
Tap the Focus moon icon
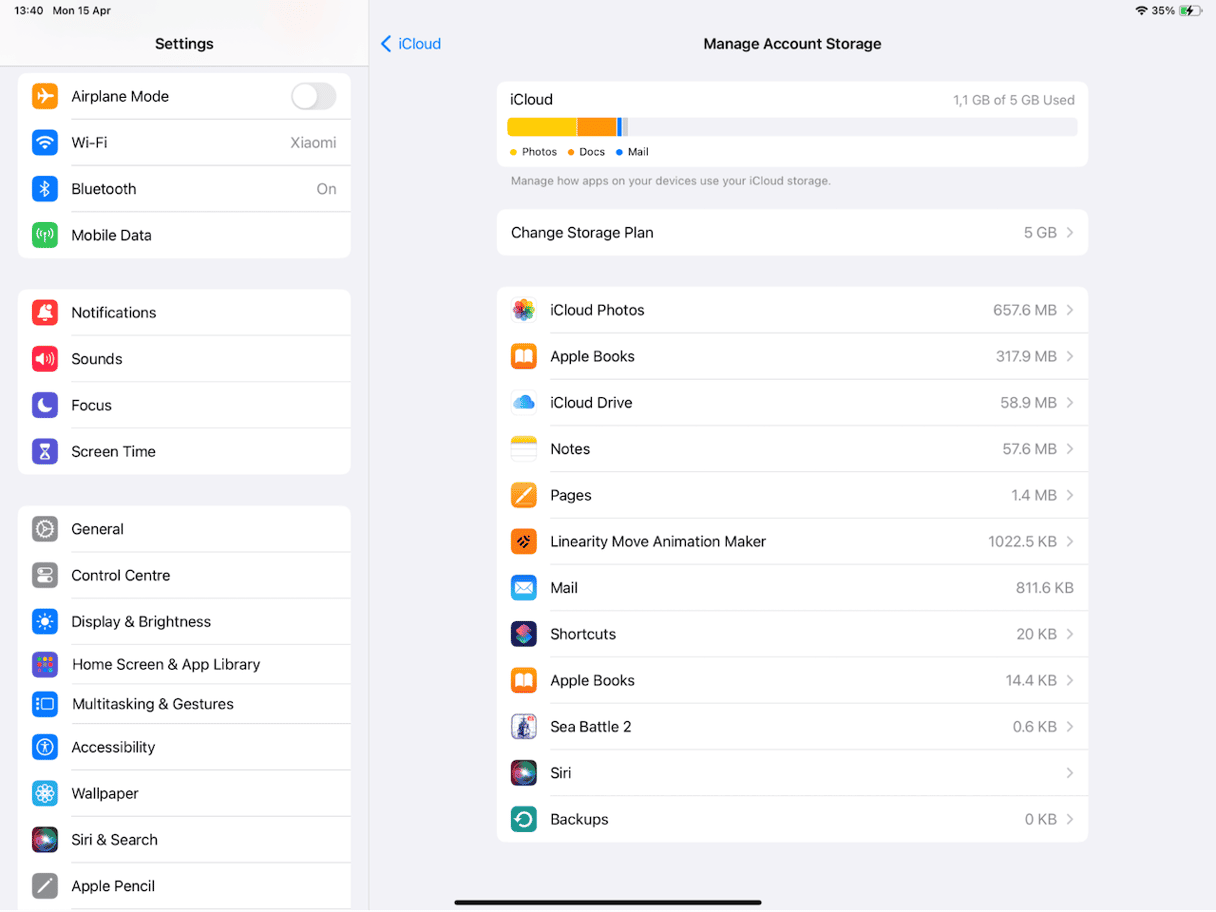pos(45,405)
